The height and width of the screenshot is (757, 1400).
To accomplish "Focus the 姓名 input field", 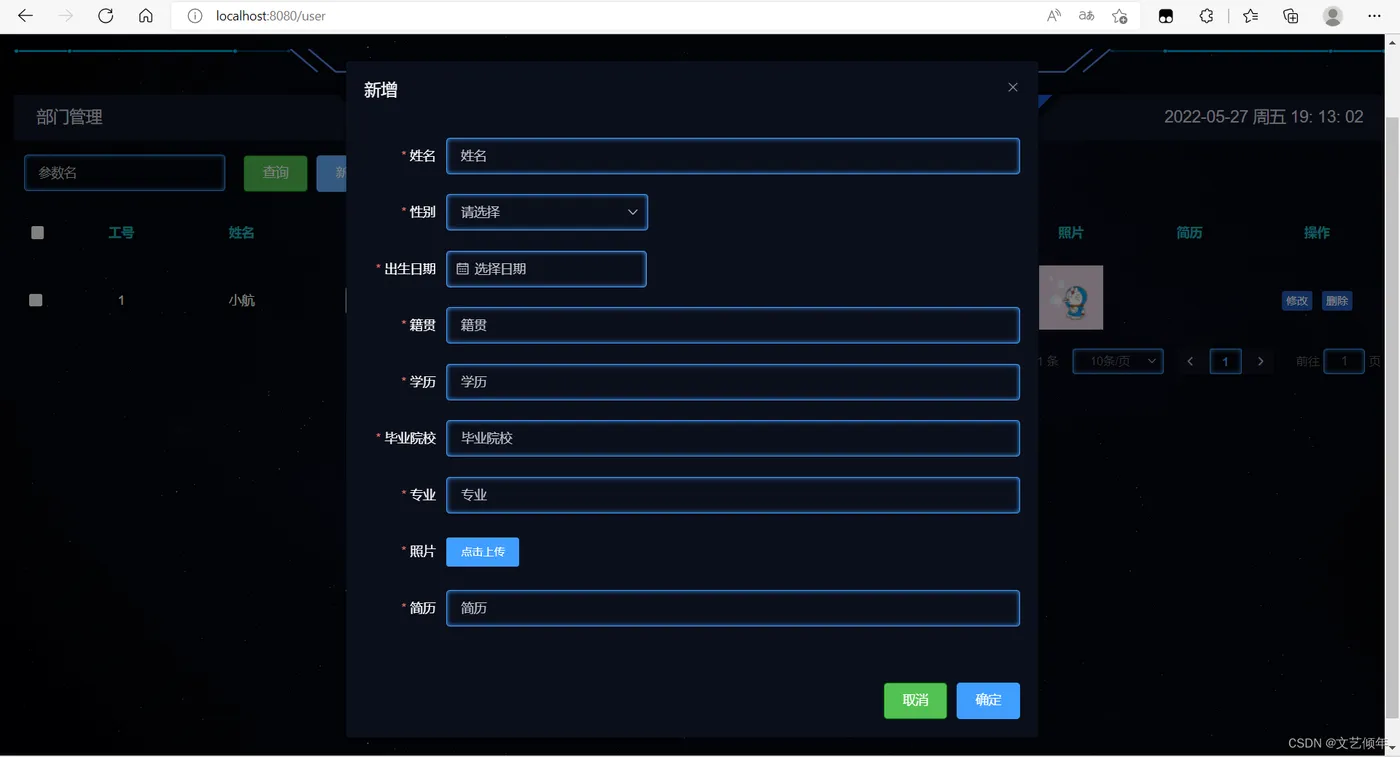I will 733,156.
